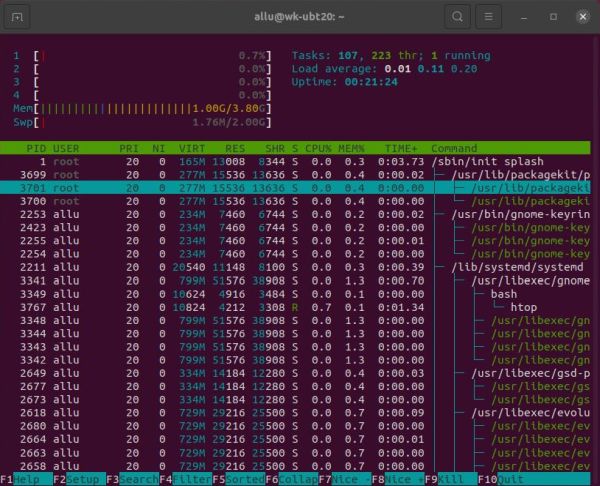Click the allu@wk-ubt20 window title

click(x=299, y=17)
